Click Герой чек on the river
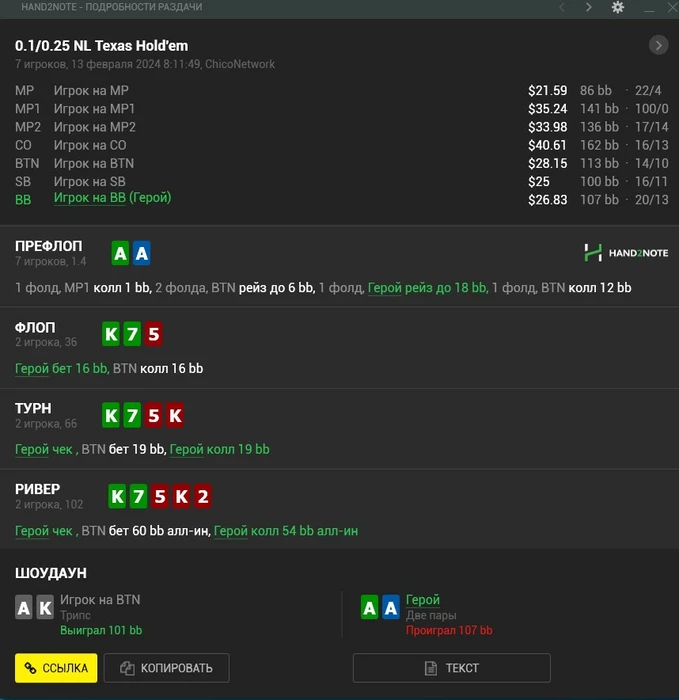The height and width of the screenshot is (700, 679). tap(44, 531)
